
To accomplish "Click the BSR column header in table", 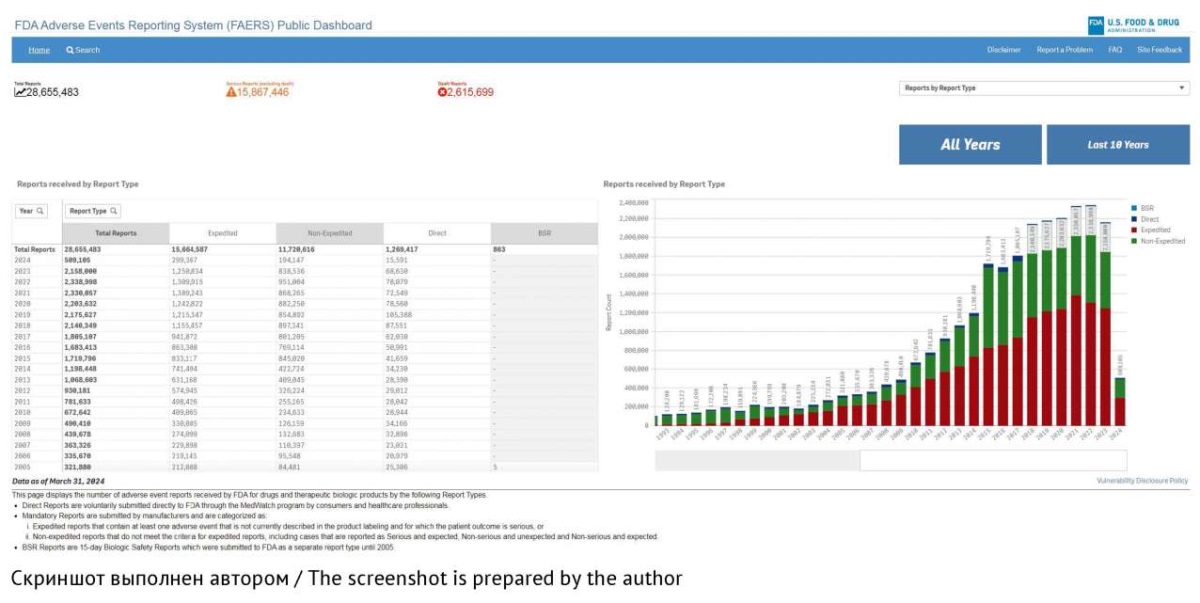I will click(544, 233).
